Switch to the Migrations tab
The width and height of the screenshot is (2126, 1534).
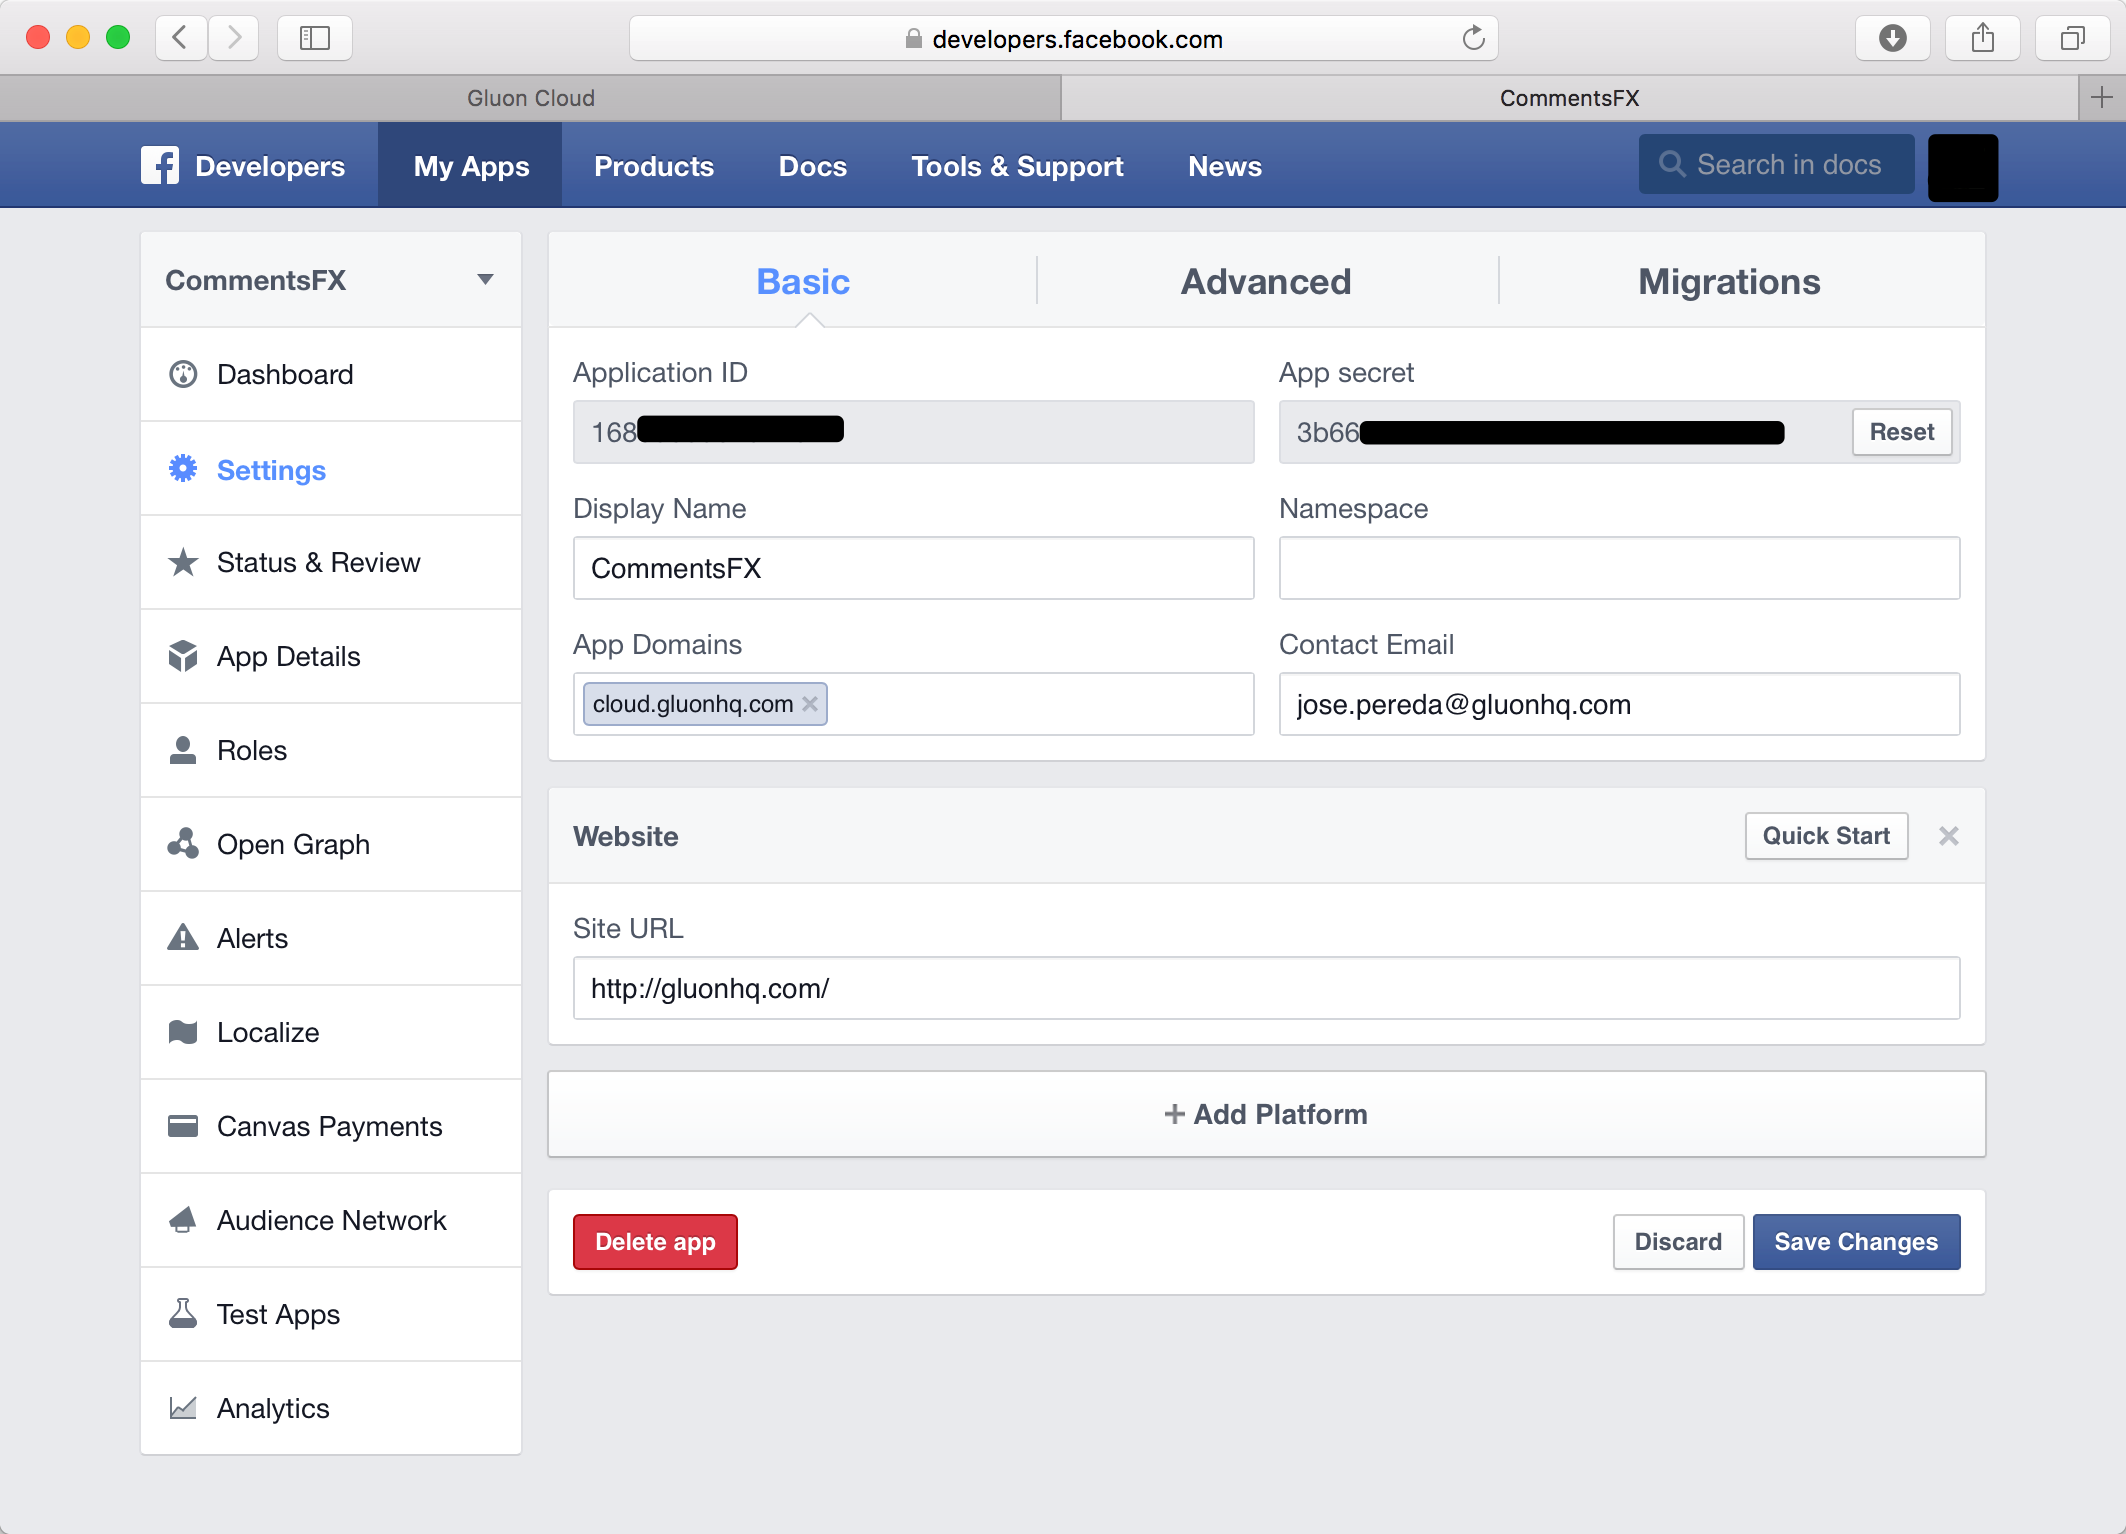[1729, 282]
